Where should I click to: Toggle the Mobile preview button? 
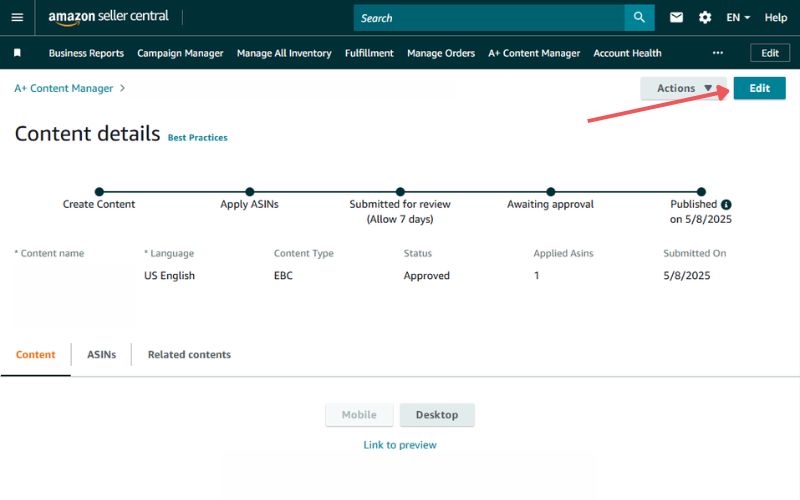pos(359,415)
